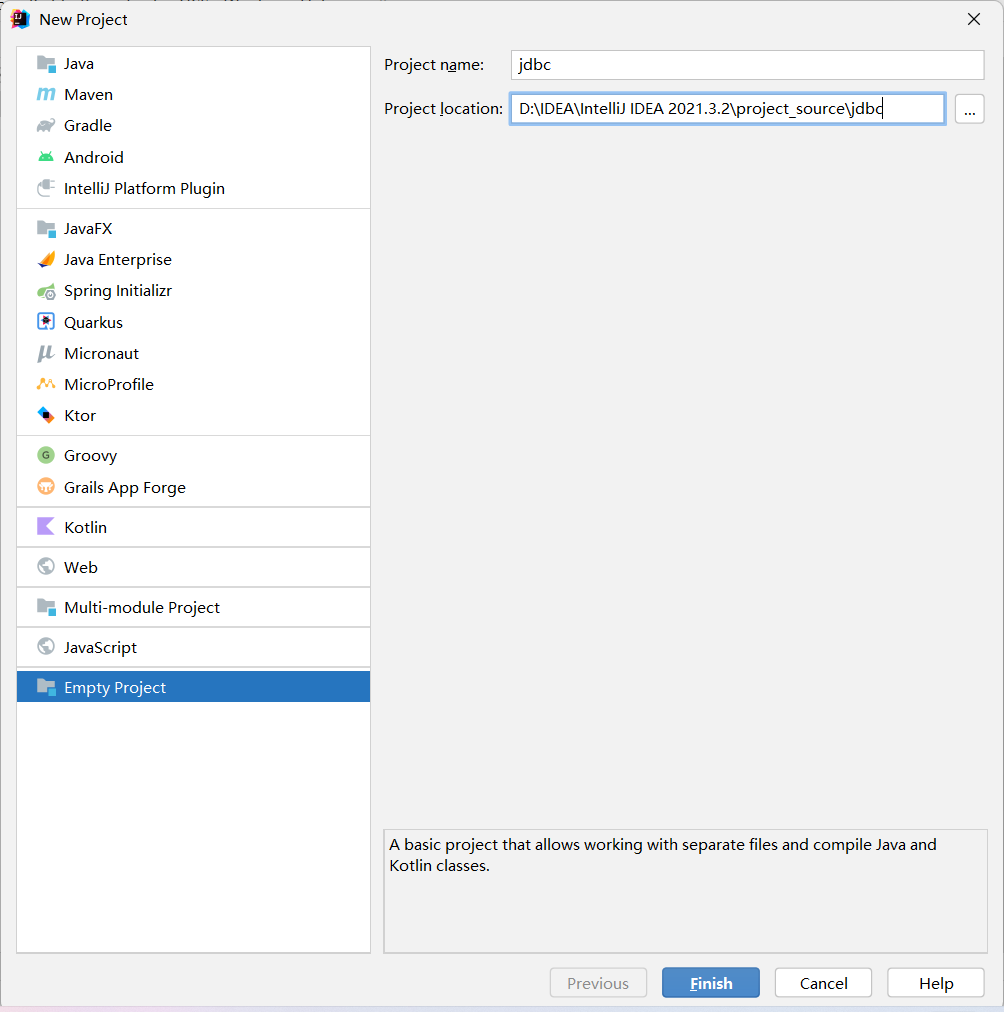Close the New Project dialog window
Viewport: 1004px width, 1012px height.
tap(974, 19)
